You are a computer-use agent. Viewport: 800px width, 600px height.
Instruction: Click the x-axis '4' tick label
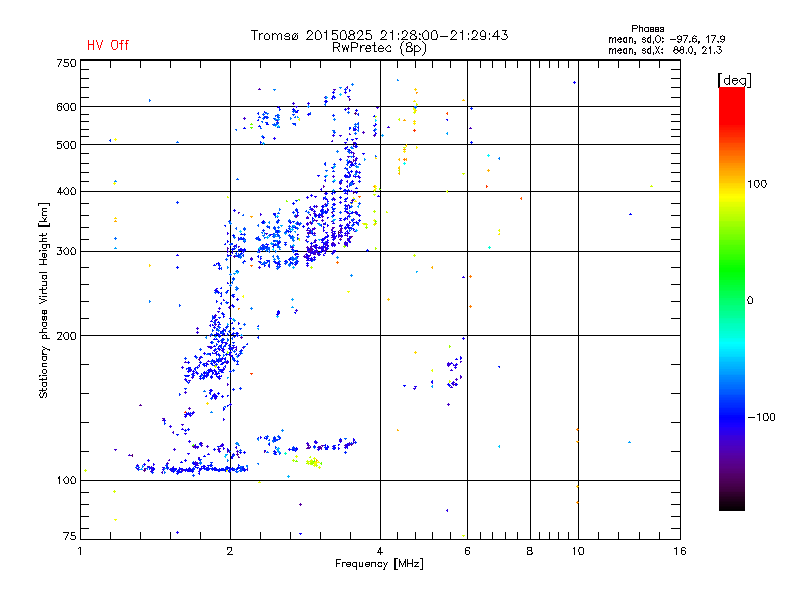pos(380,551)
